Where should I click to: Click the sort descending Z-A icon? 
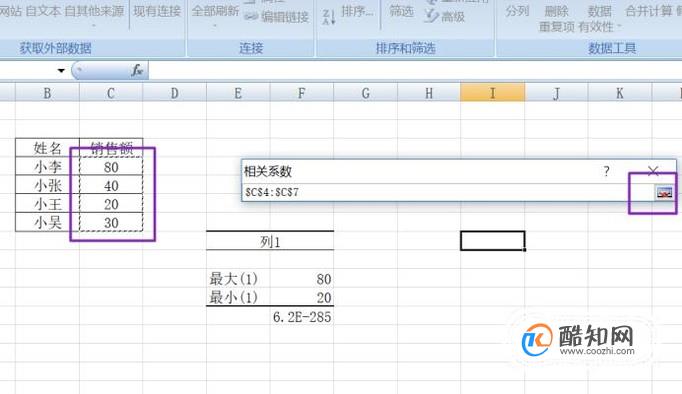point(329,17)
